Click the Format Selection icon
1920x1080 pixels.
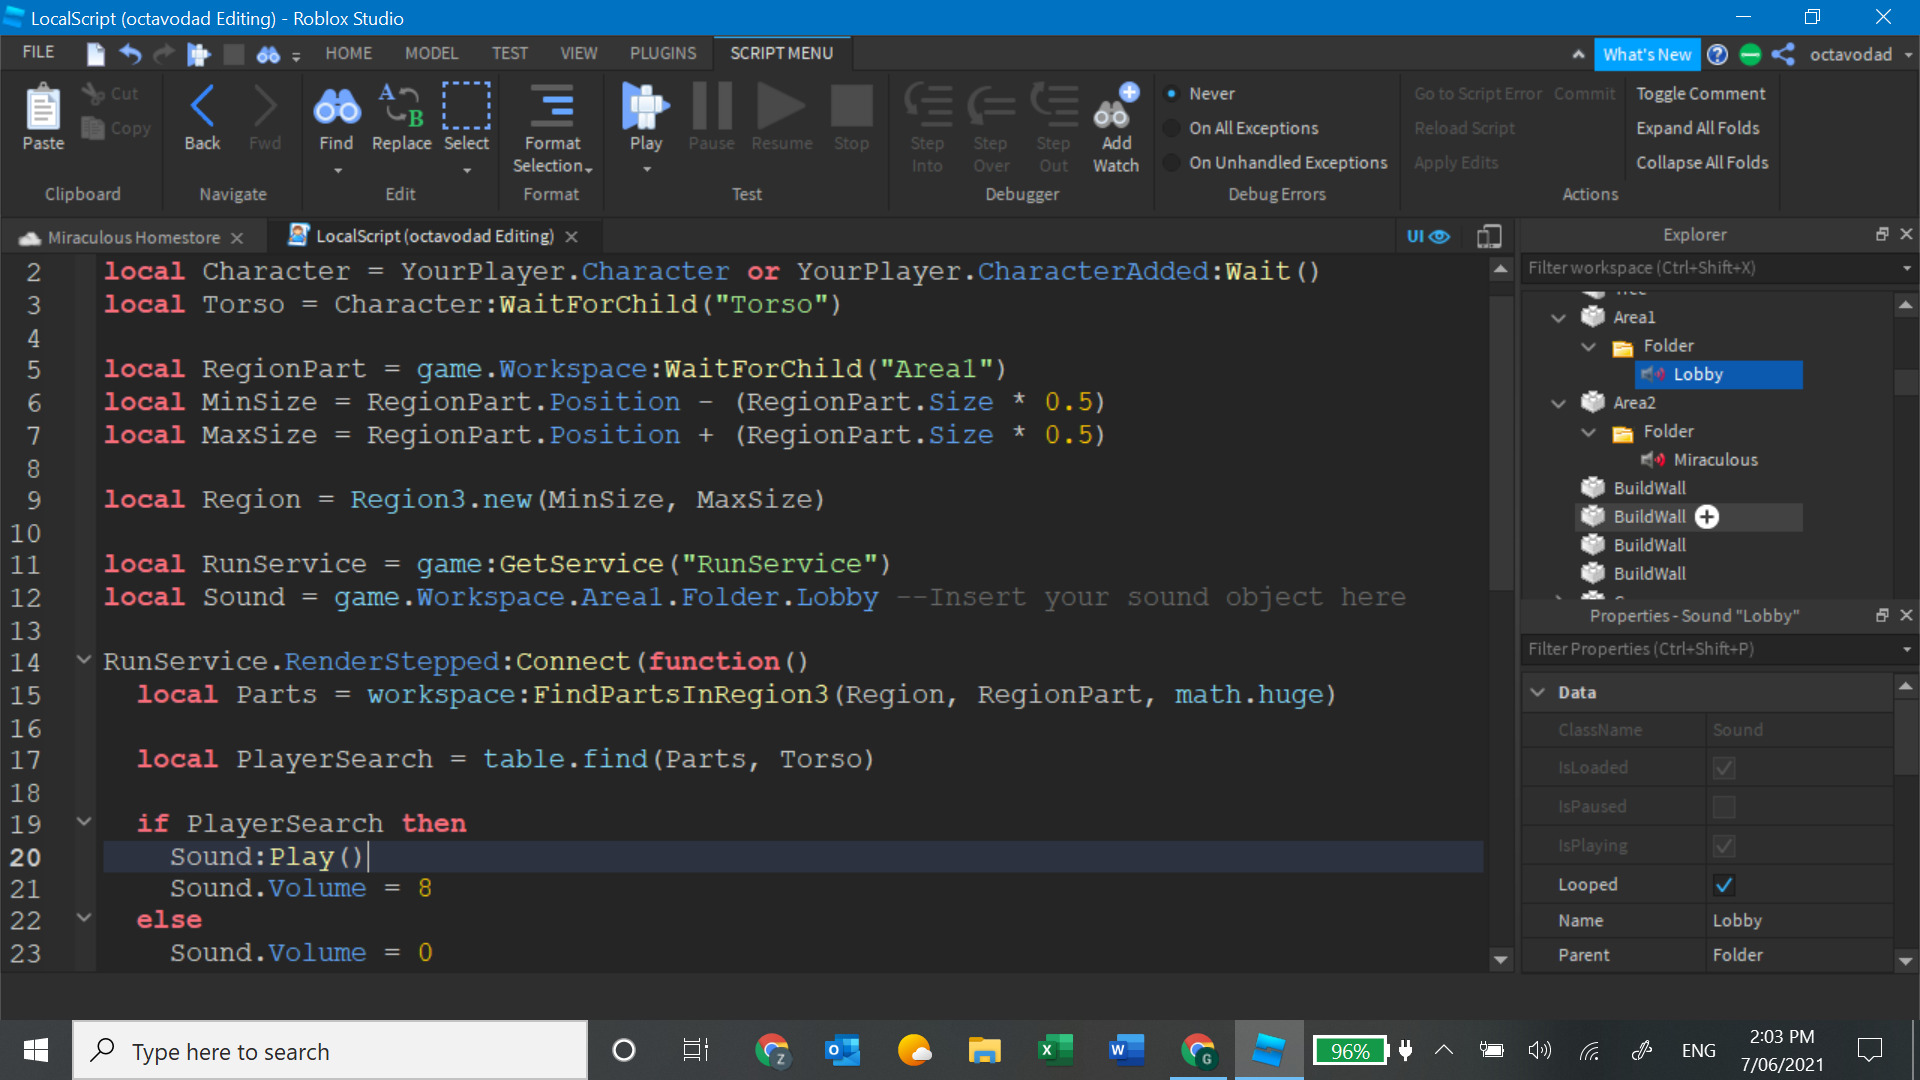point(552,106)
